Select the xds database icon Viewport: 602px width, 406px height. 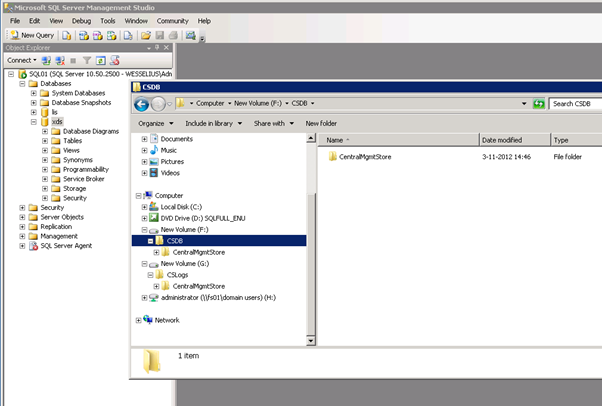coord(45,121)
